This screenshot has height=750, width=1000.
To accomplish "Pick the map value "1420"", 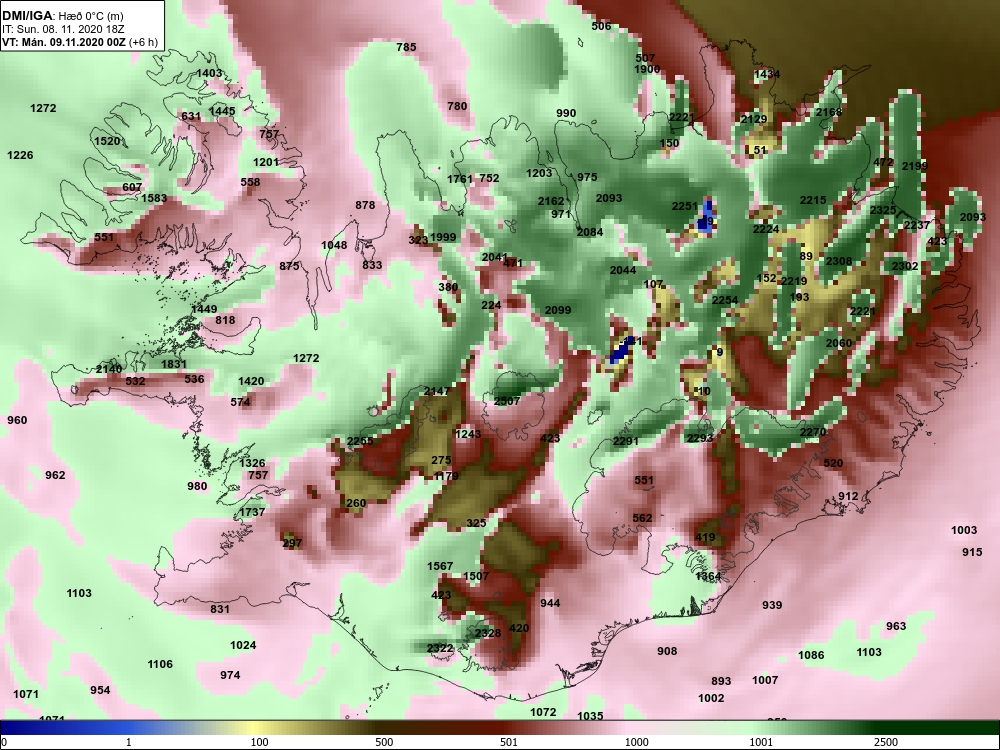I will pyautogui.click(x=251, y=381).
